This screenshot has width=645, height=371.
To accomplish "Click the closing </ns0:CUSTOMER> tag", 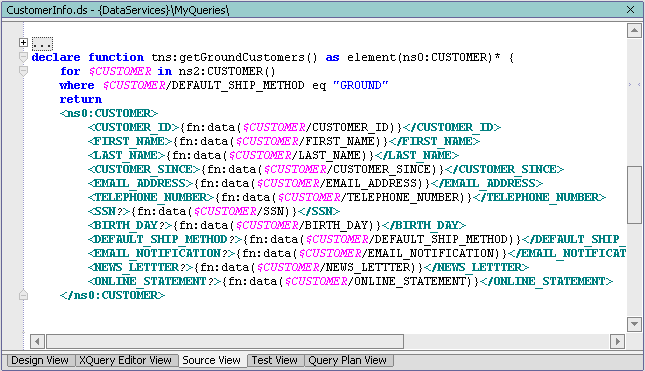I will point(112,295).
